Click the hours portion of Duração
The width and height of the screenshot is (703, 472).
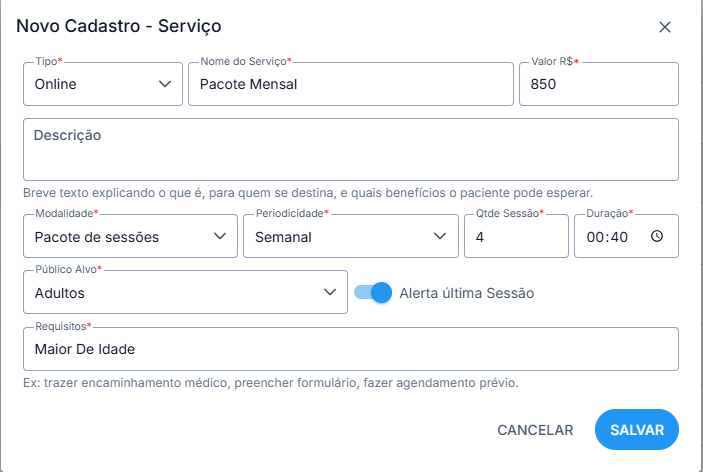pos(596,238)
